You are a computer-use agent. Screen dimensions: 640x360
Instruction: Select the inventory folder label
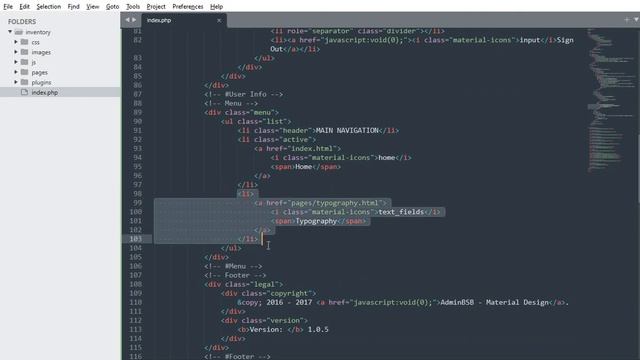coord(38,32)
